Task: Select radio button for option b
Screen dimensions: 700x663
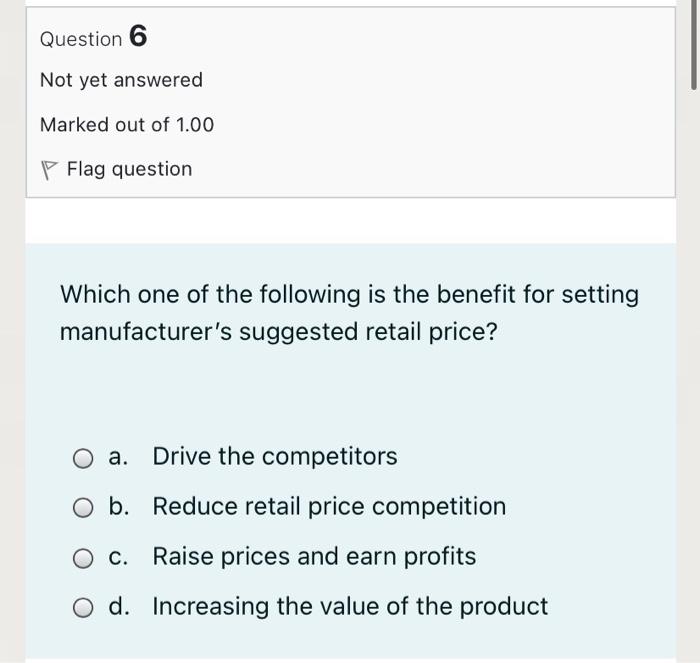Action: point(83,508)
